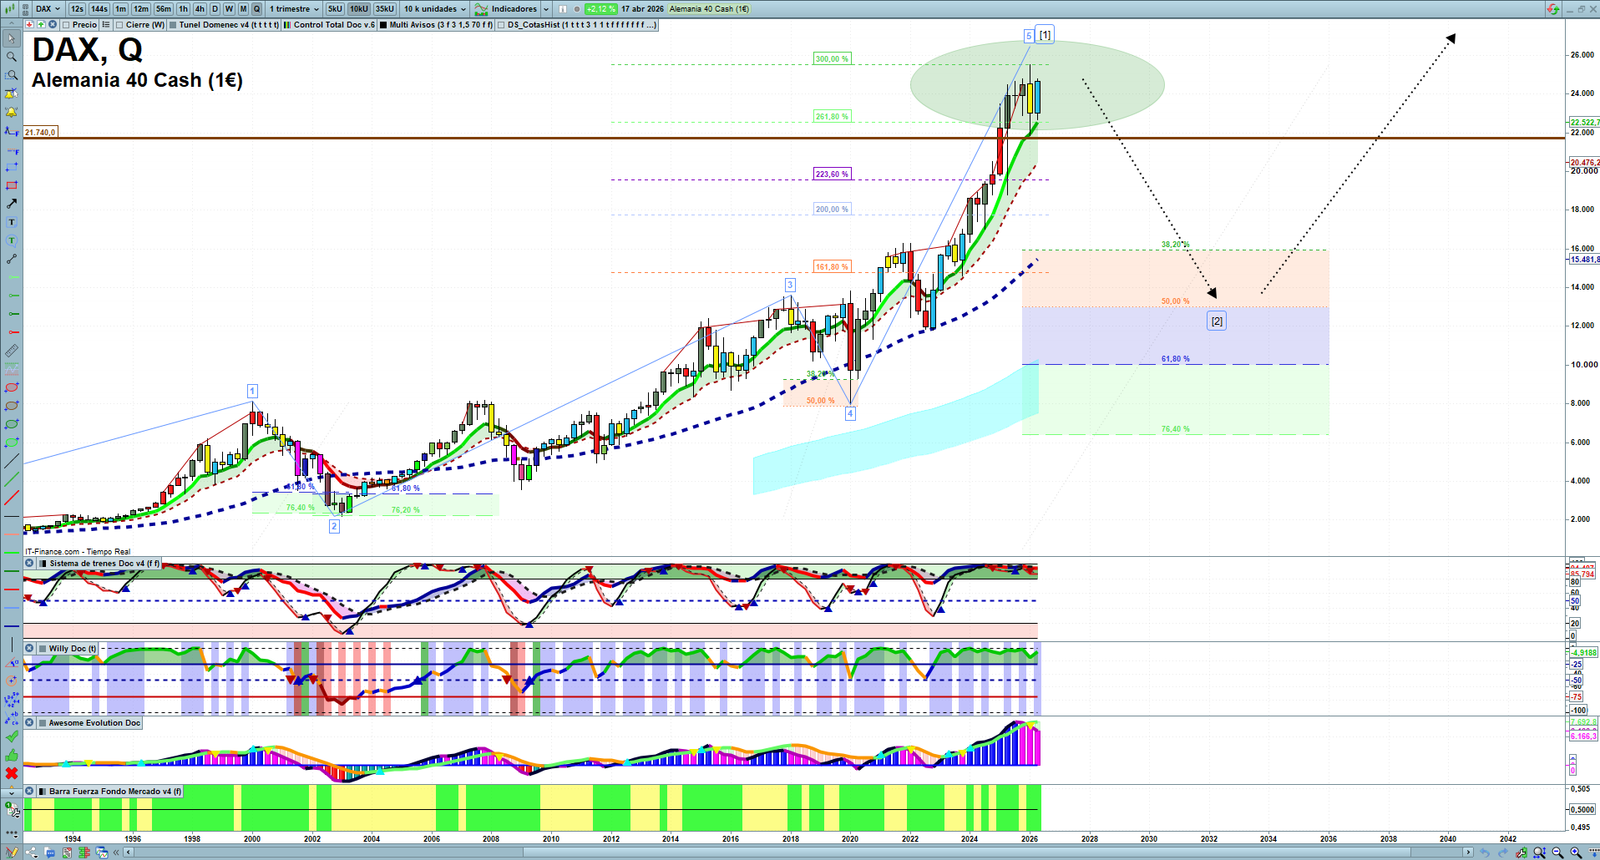1600x860 pixels.
Task: Toggle the Tunel Domenec v4 indicator box
Action: click(x=173, y=25)
